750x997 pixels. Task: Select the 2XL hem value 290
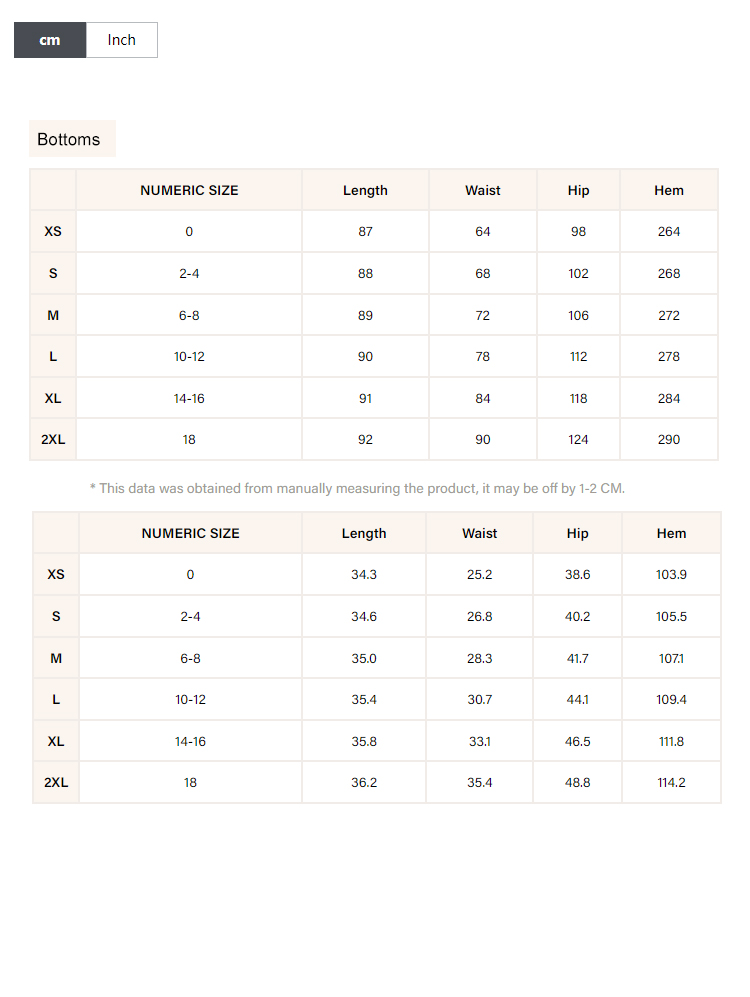669,439
